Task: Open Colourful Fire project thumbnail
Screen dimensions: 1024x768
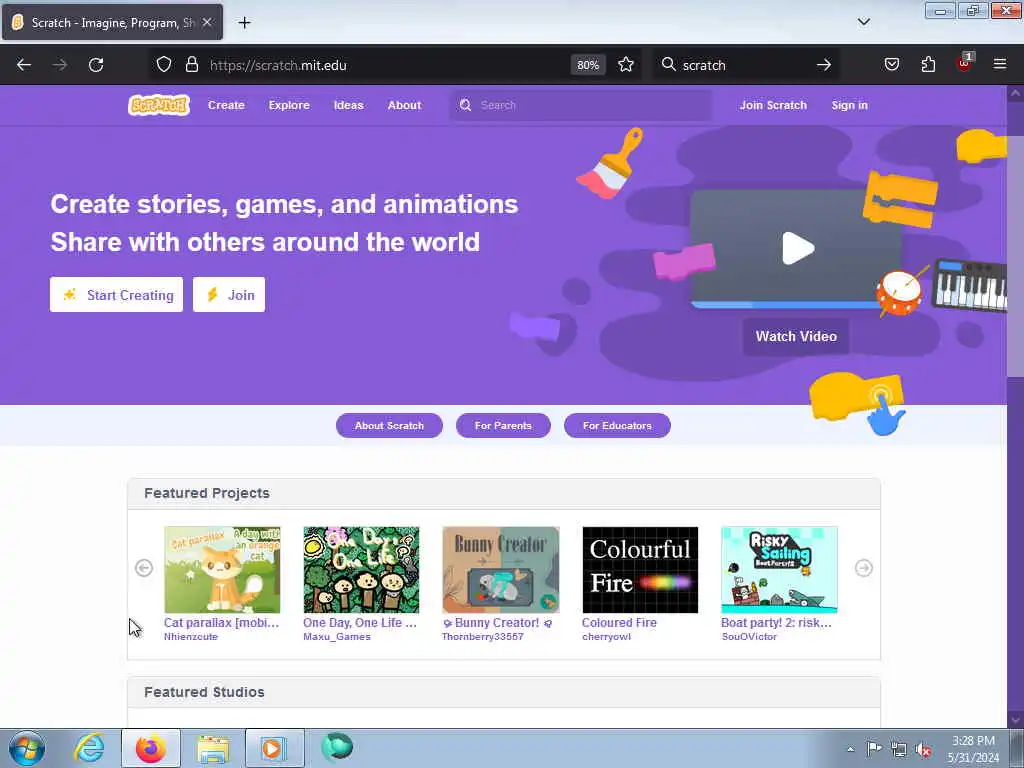Action: [x=640, y=570]
